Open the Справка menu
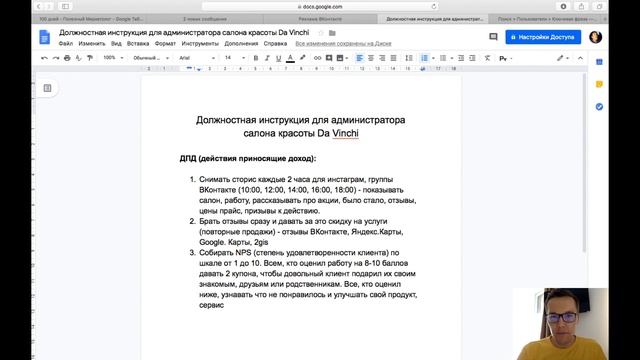Screen dimensions: 640x360 point(275,43)
